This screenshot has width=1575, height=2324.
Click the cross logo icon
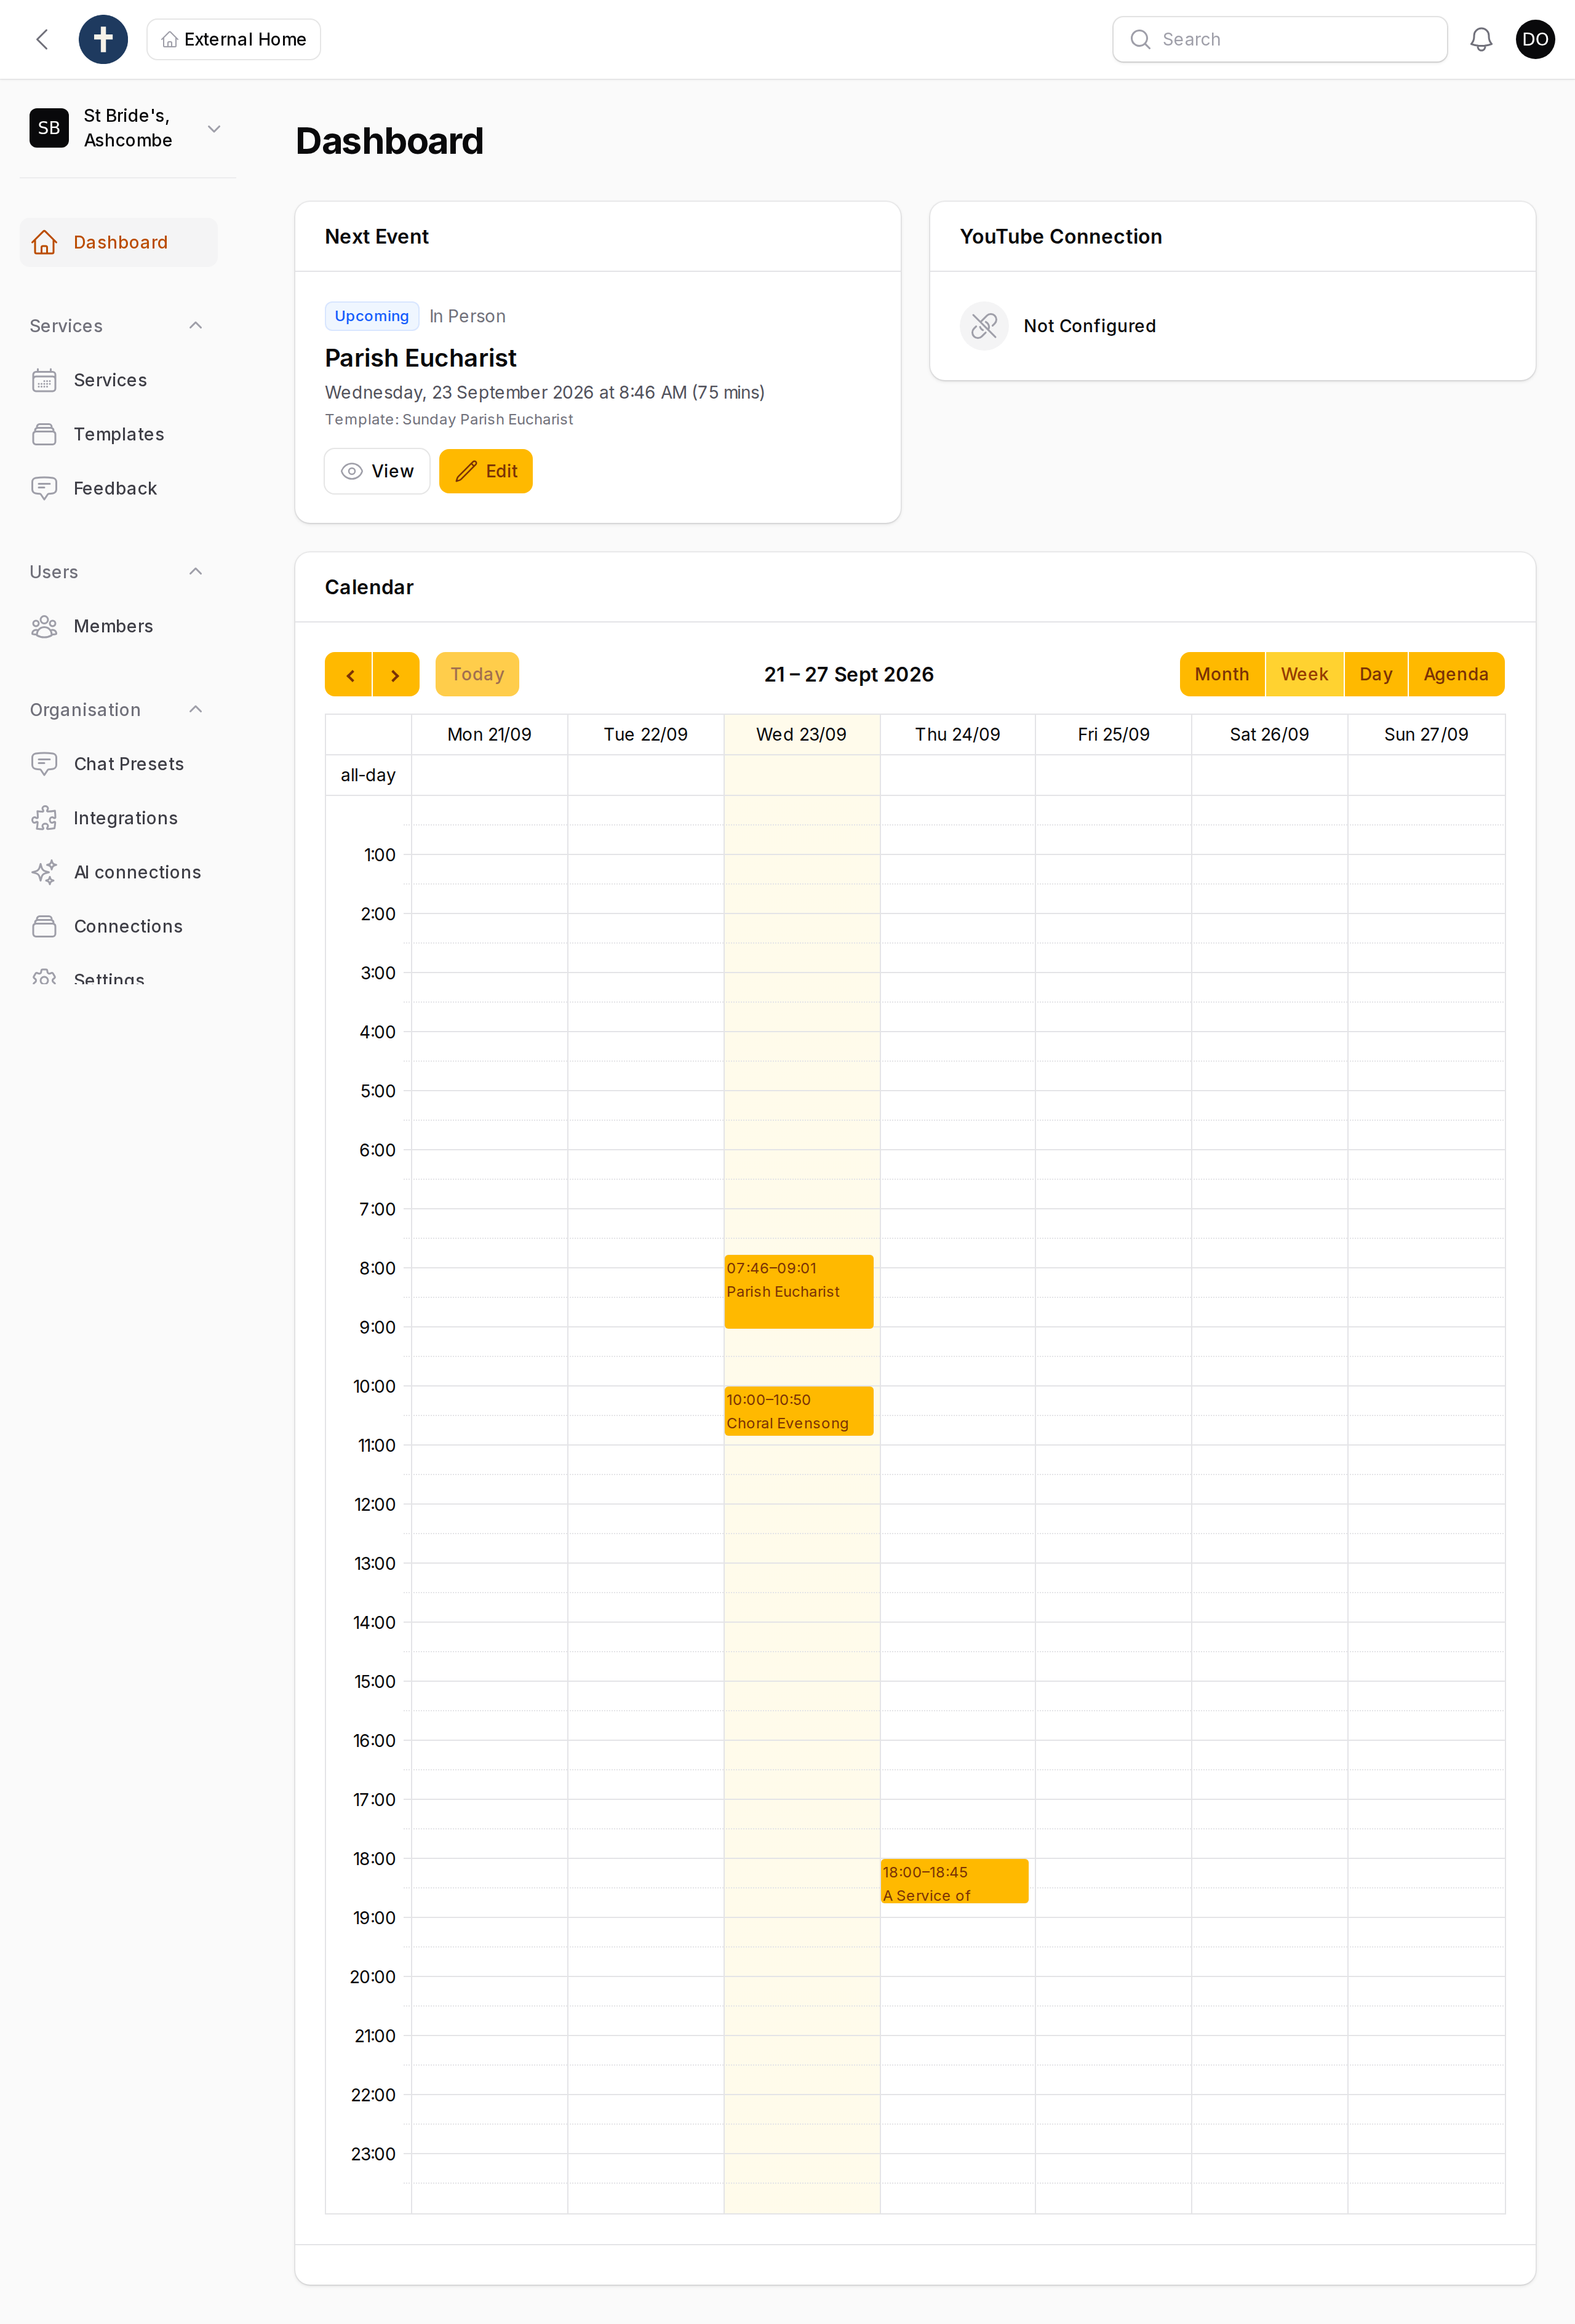click(103, 39)
